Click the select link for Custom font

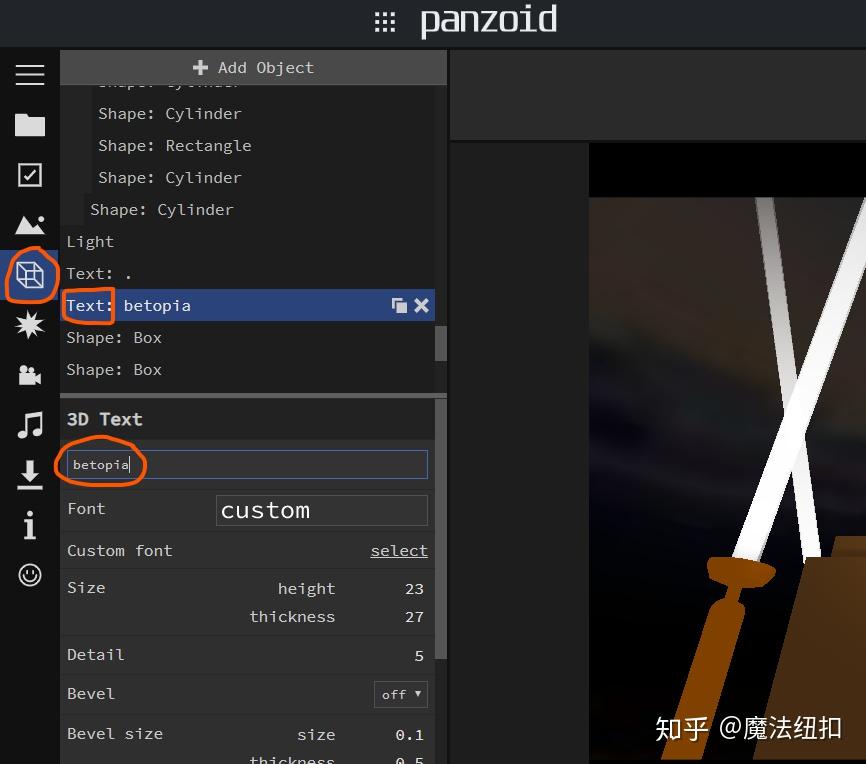[399, 550]
